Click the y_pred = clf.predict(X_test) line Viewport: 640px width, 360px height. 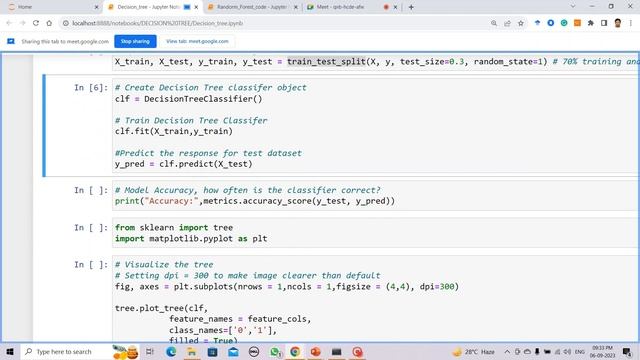[184, 164]
